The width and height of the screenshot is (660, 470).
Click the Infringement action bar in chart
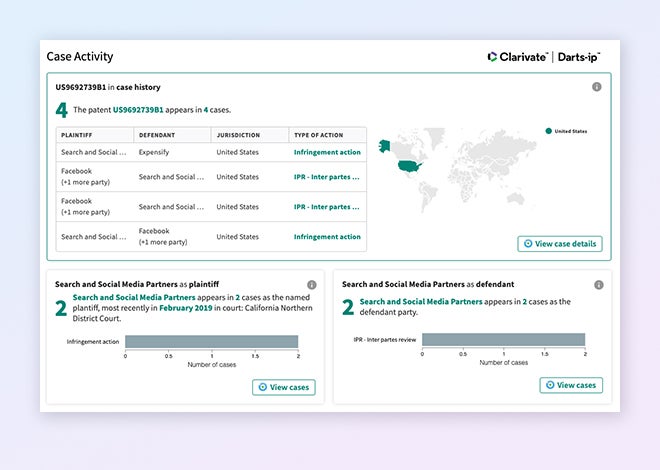point(211,342)
